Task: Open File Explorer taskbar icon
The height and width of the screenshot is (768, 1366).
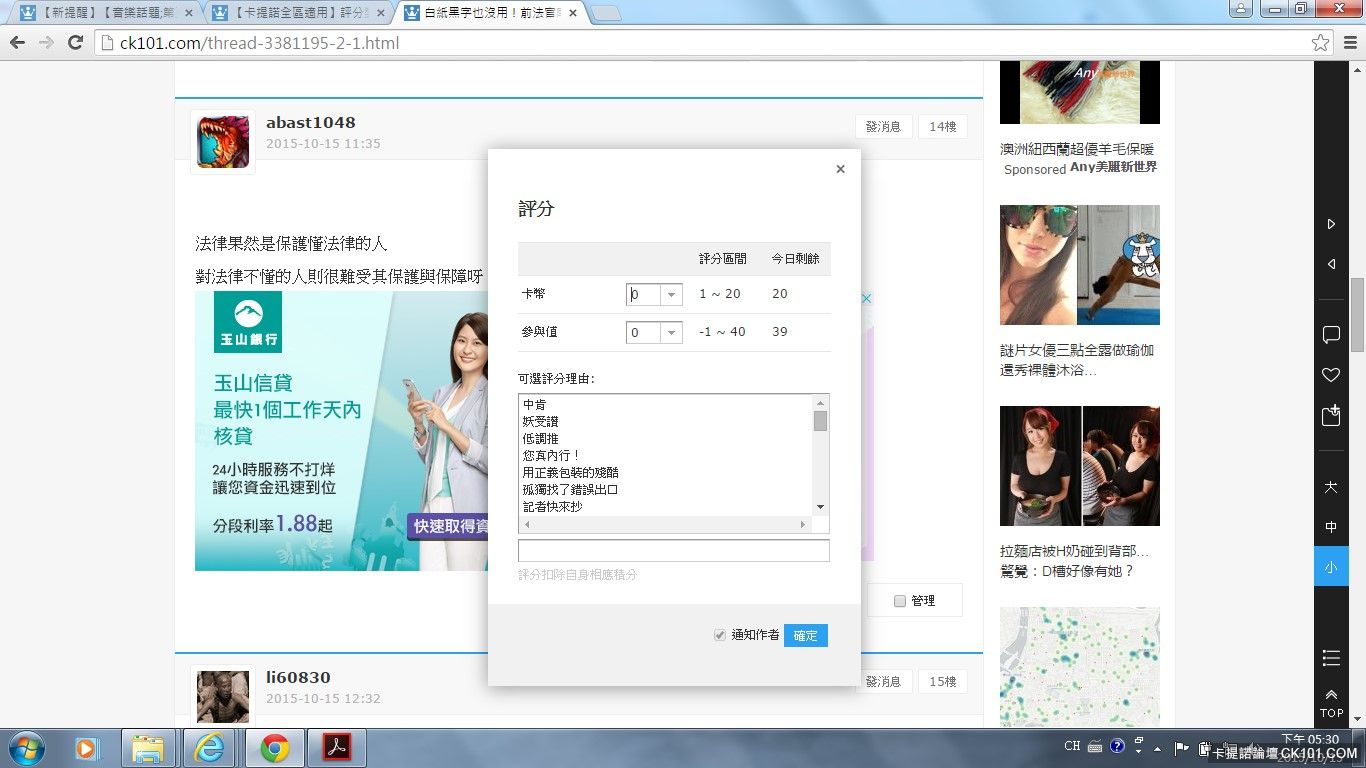Action: click(x=148, y=748)
